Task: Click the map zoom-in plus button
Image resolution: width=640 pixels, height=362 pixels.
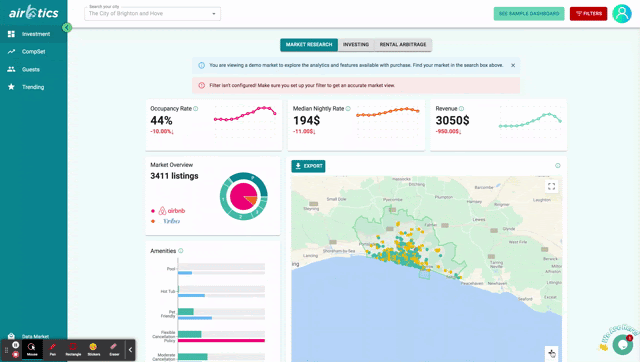Action: point(551,353)
